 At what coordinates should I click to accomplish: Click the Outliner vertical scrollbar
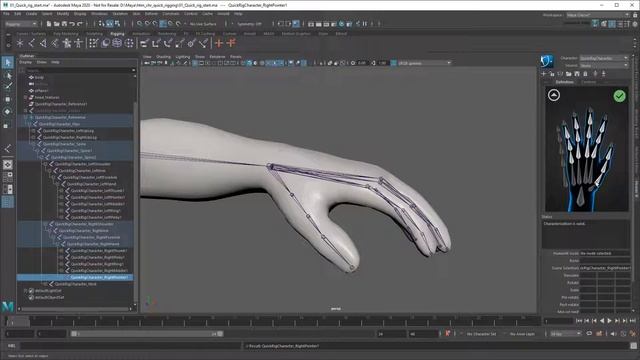tap(135, 200)
